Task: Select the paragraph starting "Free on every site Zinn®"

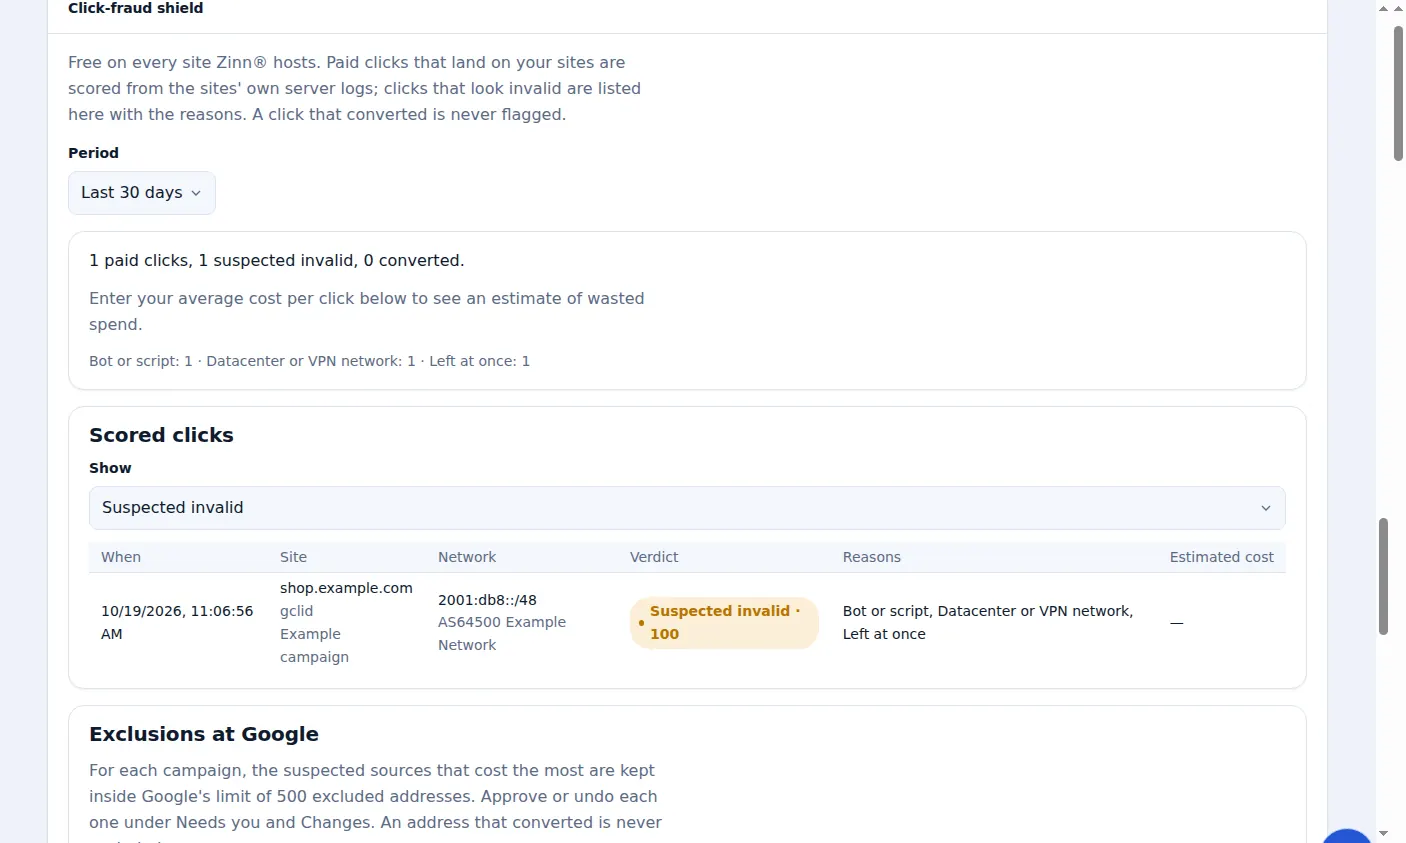Action: tap(354, 88)
